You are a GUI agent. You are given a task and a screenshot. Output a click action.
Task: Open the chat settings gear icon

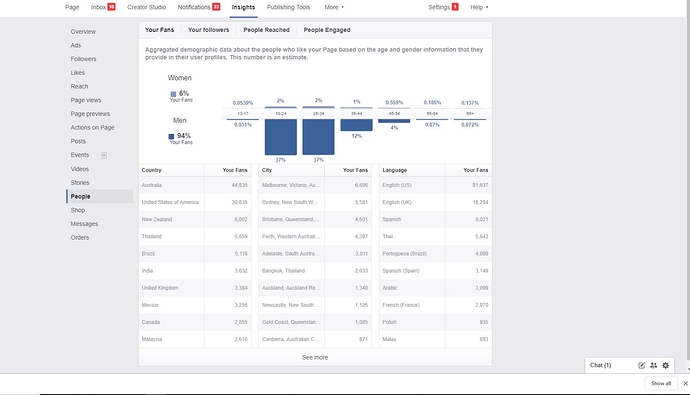[x=665, y=365]
